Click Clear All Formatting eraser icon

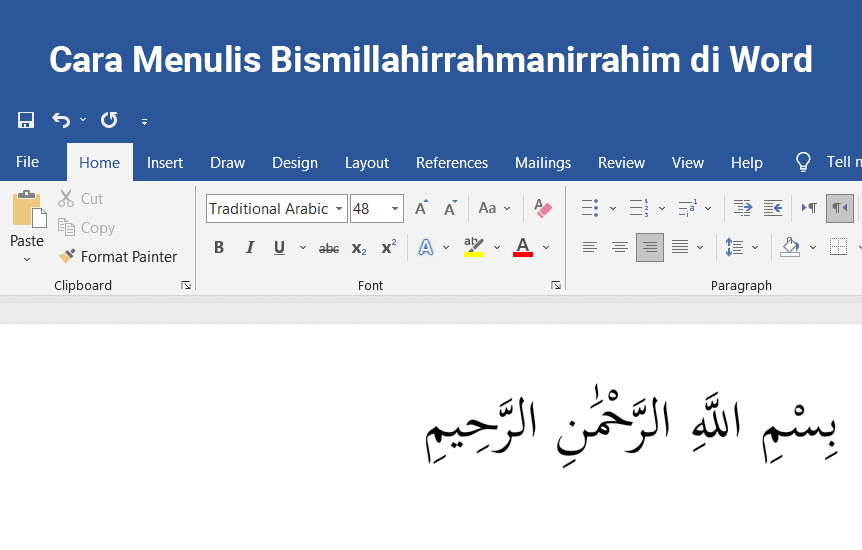pos(543,208)
